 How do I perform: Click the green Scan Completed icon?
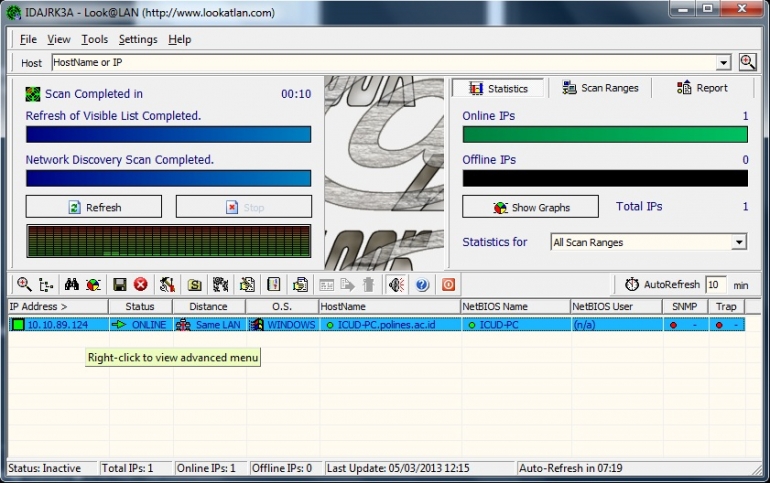point(32,94)
